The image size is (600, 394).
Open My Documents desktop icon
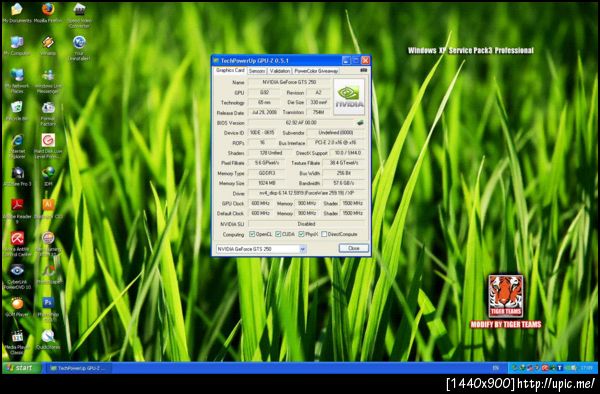(x=17, y=13)
